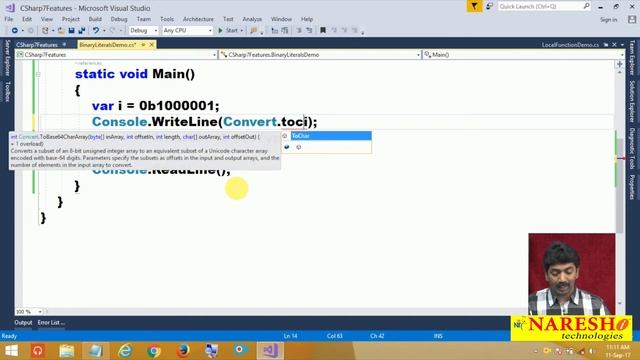Open the Help menu
Viewport: 640px width, 360px height.
tap(307, 19)
